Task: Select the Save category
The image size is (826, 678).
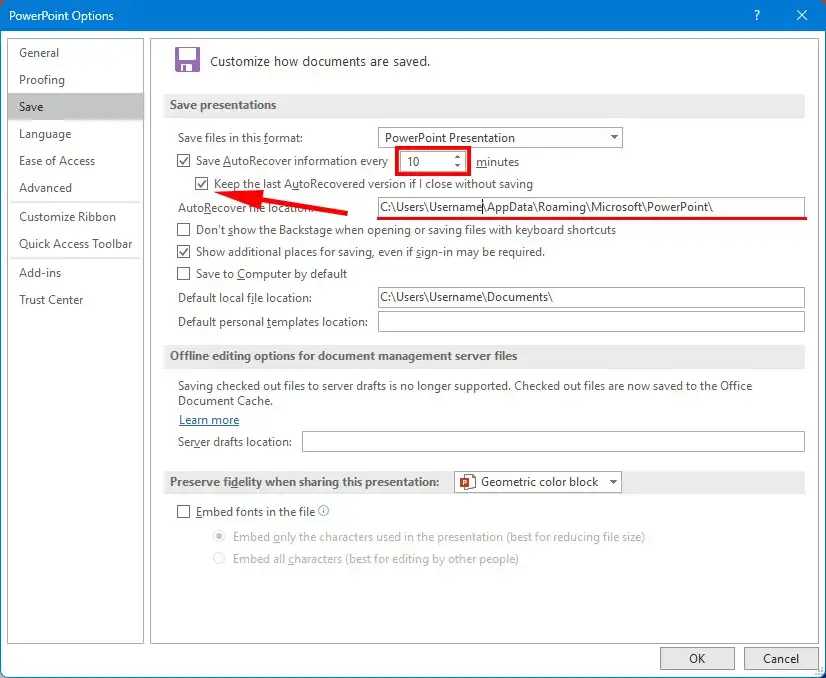Action: [x=76, y=106]
